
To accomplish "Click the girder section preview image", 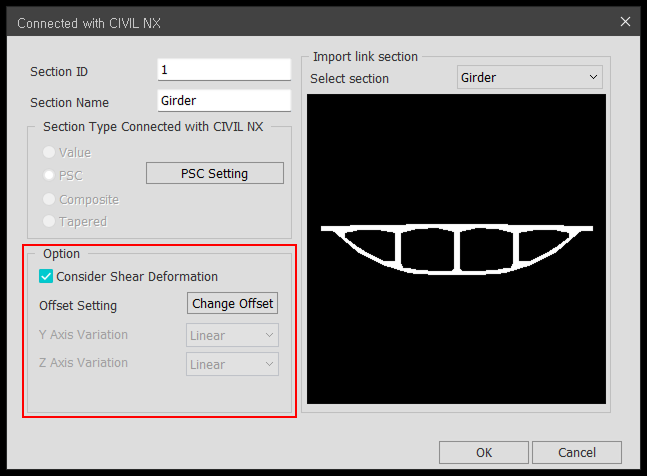I will pos(456,249).
